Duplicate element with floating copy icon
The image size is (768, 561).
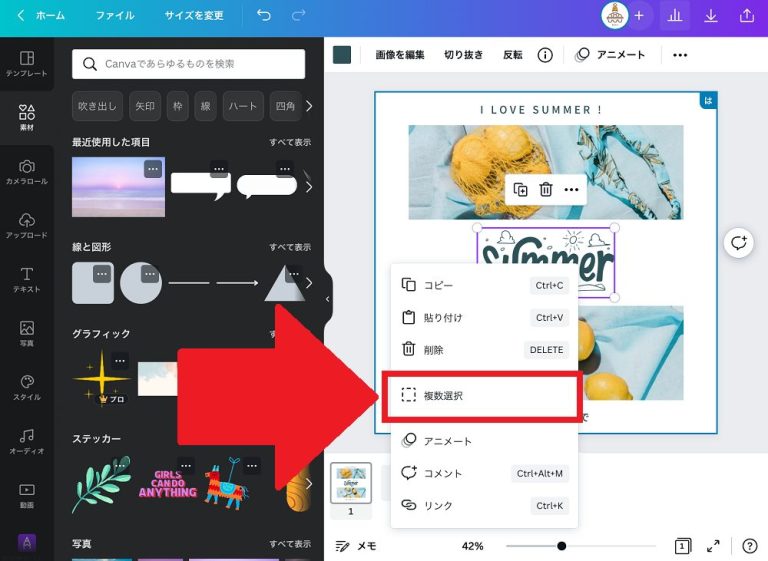click(x=520, y=189)
